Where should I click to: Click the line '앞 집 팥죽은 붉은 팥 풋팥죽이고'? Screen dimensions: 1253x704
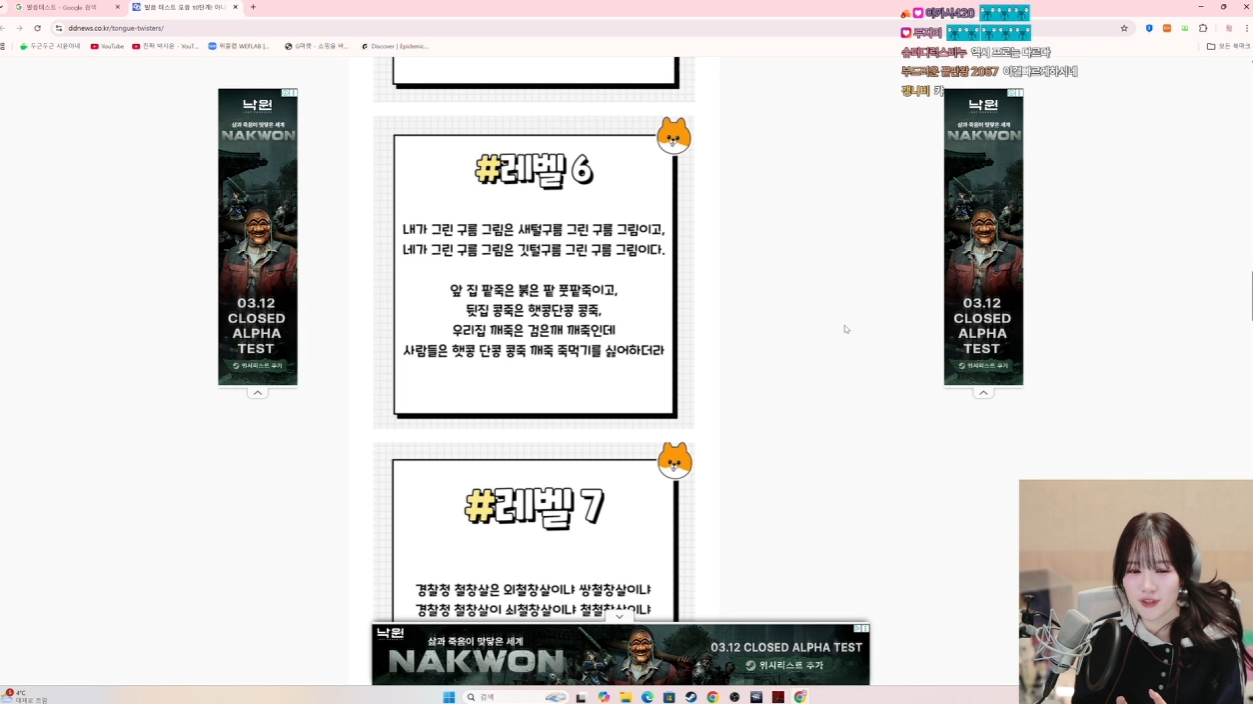[x=534, y=290]
